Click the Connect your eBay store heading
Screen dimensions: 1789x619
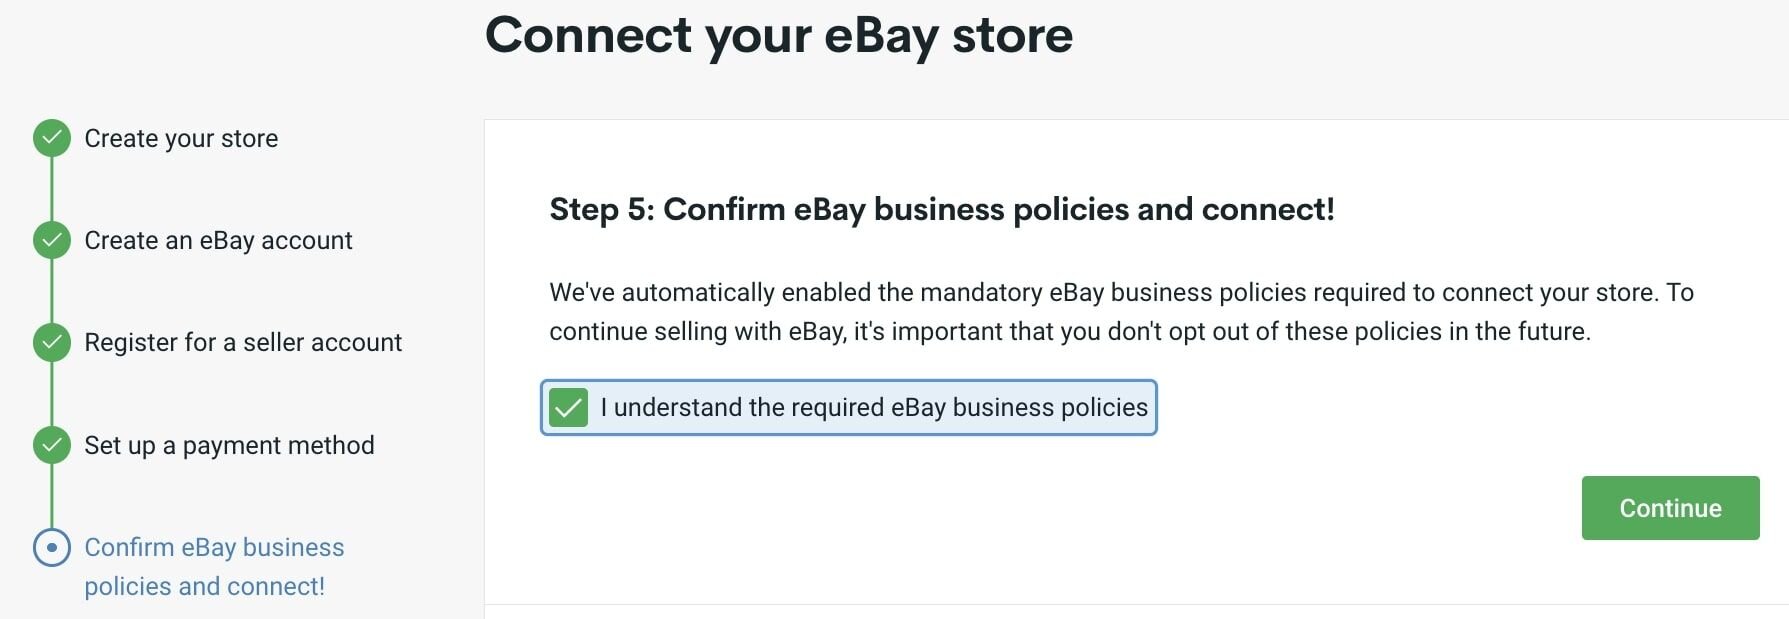coord(778,35)
